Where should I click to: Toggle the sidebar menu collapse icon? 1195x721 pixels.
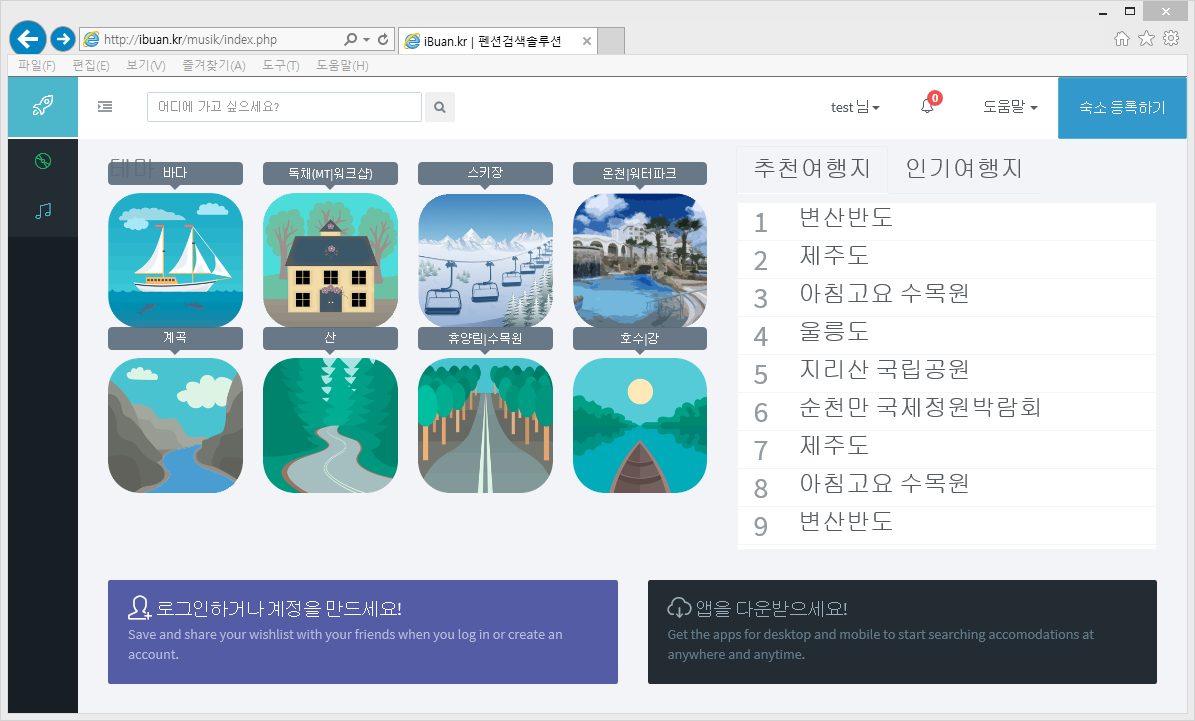pyautogui.click(x=105, y=107)
